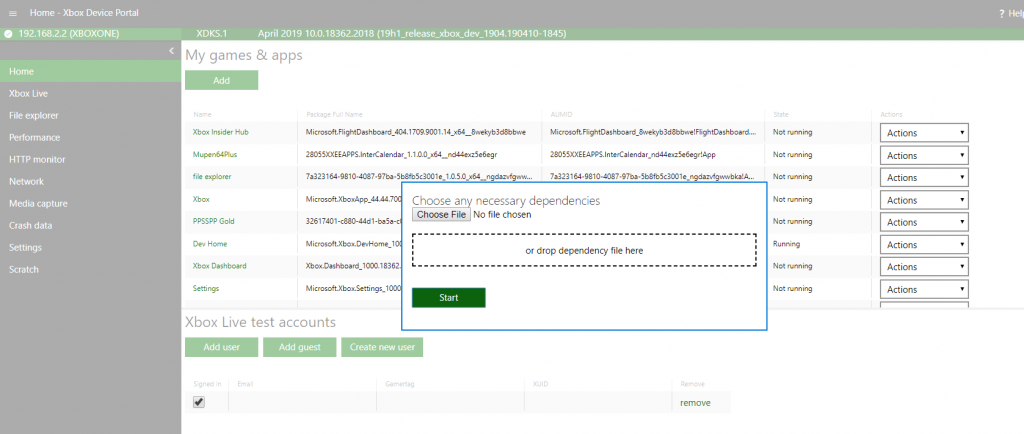Image resolution: width=1024 pixels, height=434 pixels.
Task: Open the Crash data page
Action: point(90,225)
